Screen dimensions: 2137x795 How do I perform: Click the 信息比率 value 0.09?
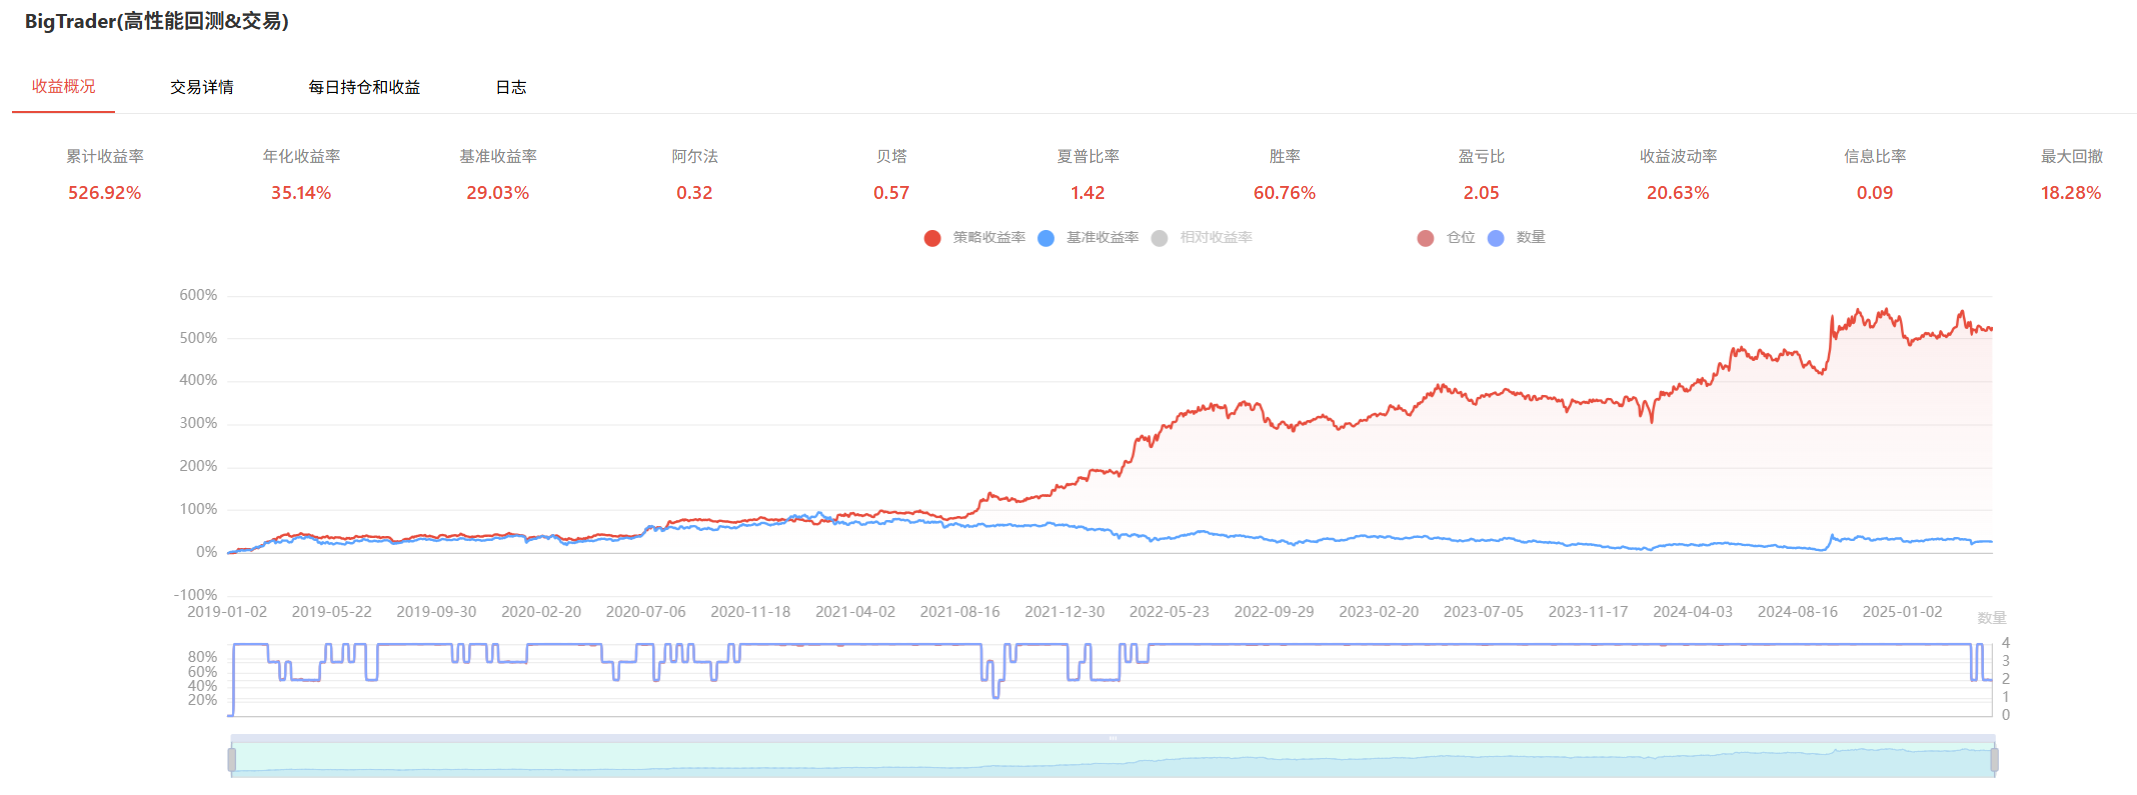(x=1875, y=193)
